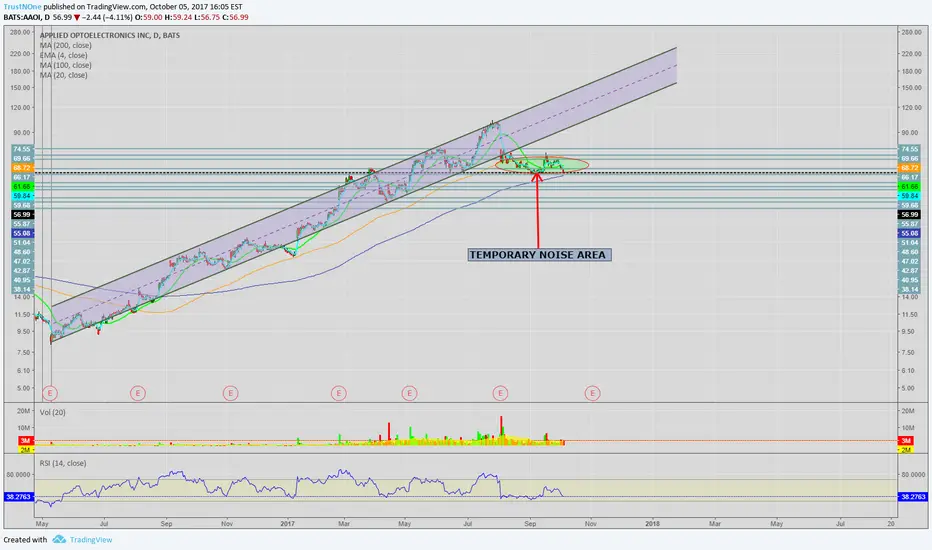932x550 pixels.
Task: Click the blue 55.08 price label on right scale
Action: [x=909, y=234]
